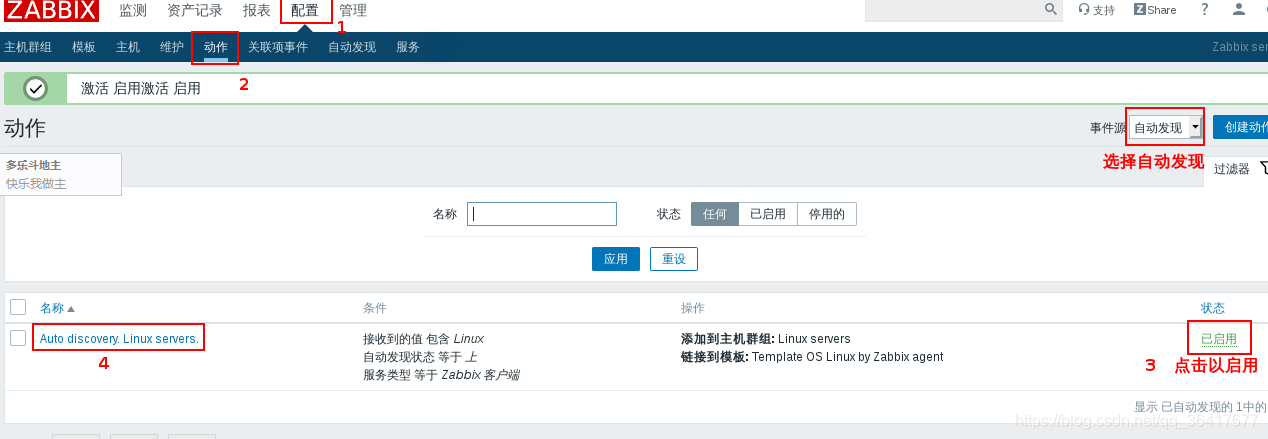The height and width of the screenshot is (439, 1268).
Task: Click operation 添加到主机群组: Linux servers
Action: point(766,339)
